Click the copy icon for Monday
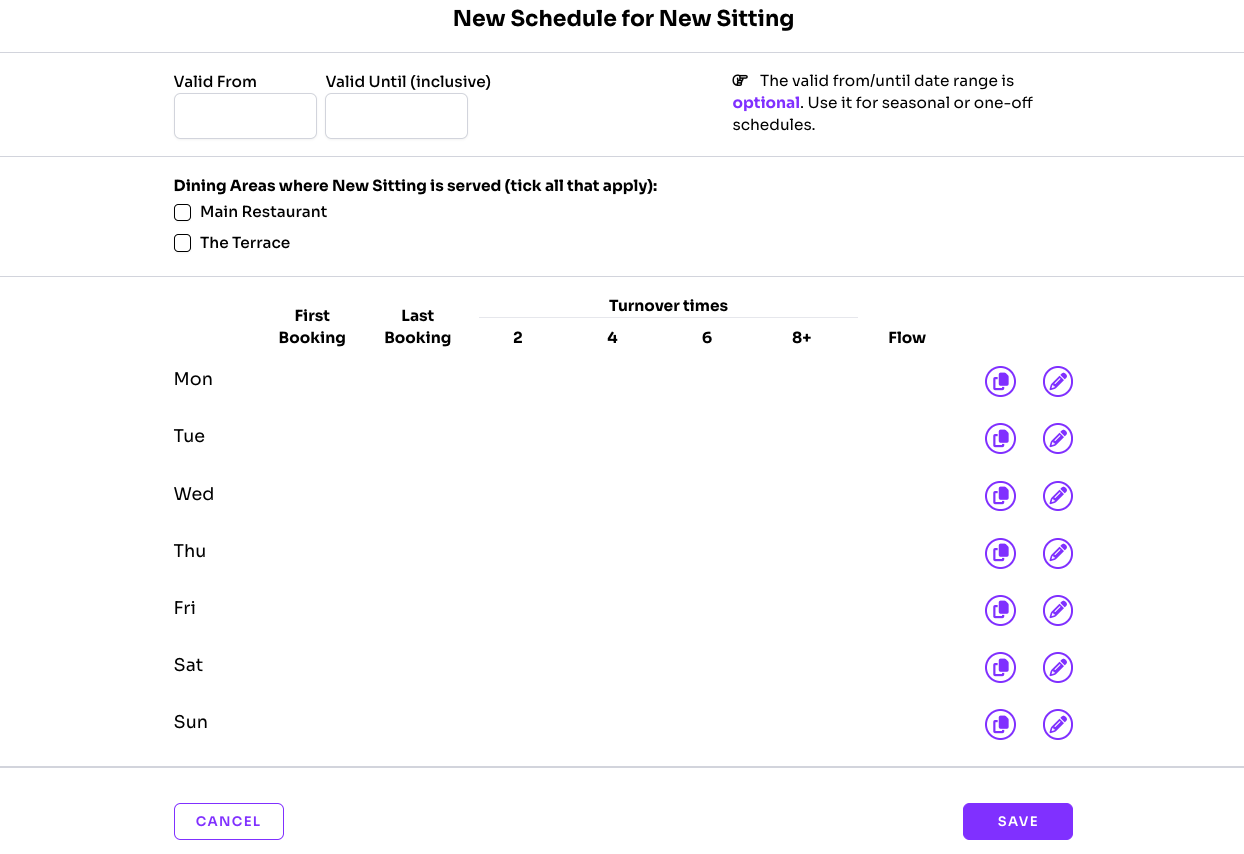 [1000, 381]
